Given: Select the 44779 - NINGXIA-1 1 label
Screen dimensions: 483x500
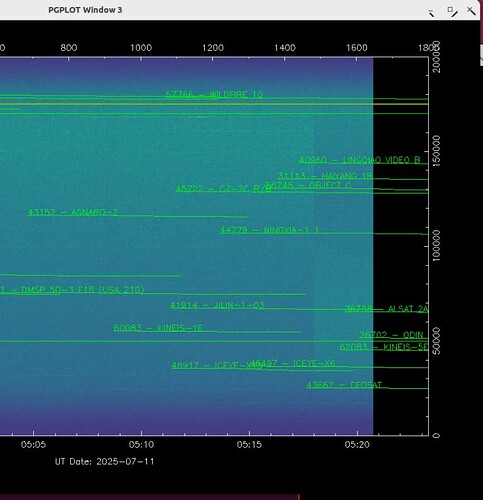Looking at the screenshot, I should (269, 230).
